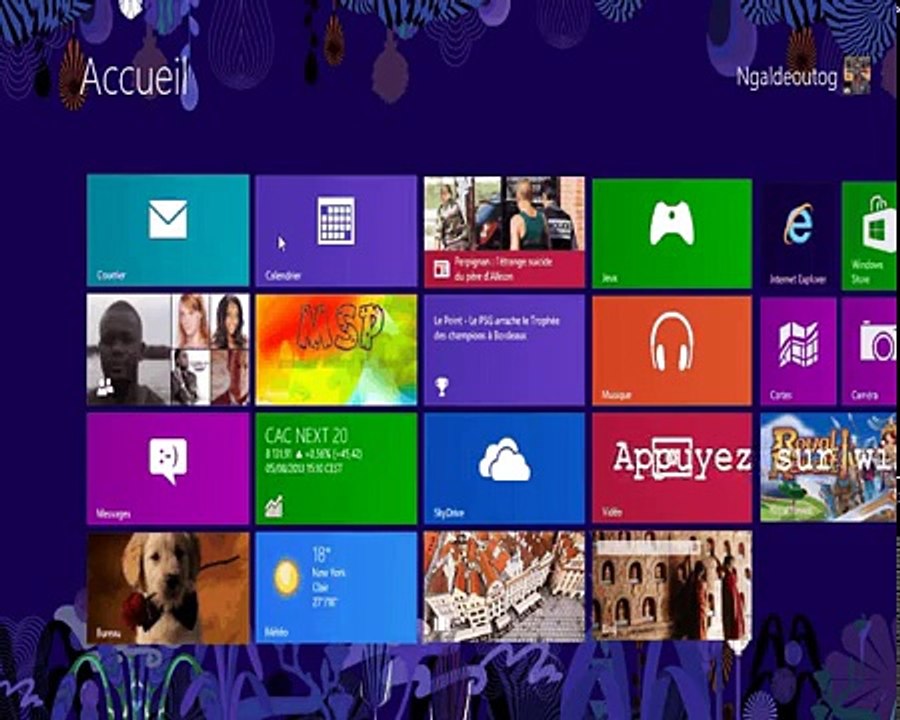This screenshot has height=720, width=900.
Task: Click the user account avatar picture
Action: pyautogui.click(x=856, y=75)
